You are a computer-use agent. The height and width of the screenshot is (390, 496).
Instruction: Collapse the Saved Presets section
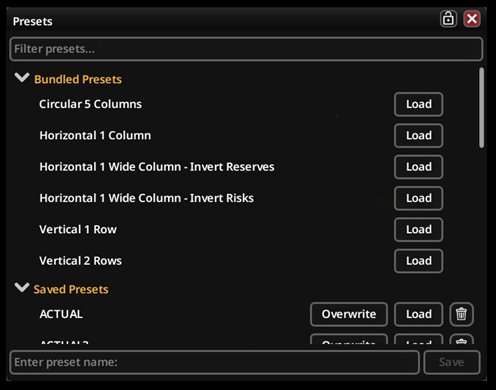pos(22,287)
